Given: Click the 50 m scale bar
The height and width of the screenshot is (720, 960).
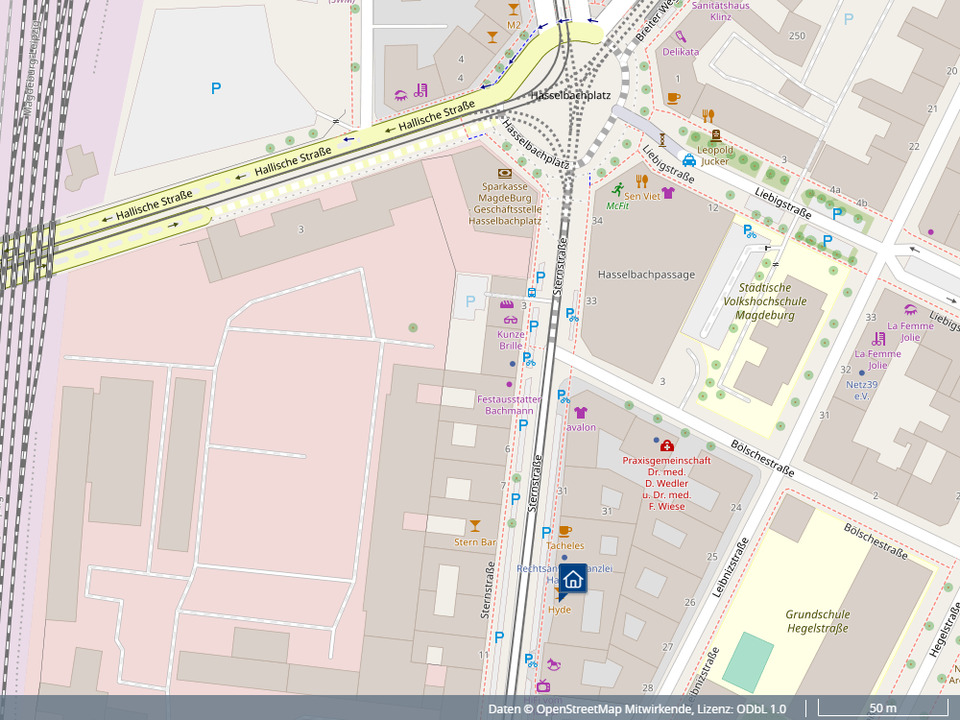Looking at the screenshot, I should (x=882, y=709).
